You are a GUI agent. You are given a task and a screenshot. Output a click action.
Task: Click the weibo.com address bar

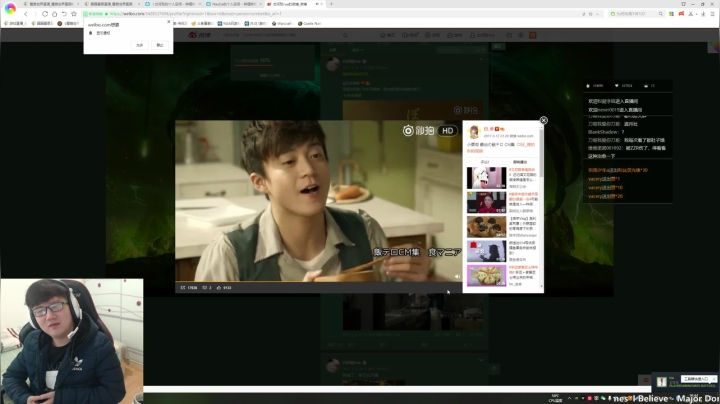click(344, 14)
